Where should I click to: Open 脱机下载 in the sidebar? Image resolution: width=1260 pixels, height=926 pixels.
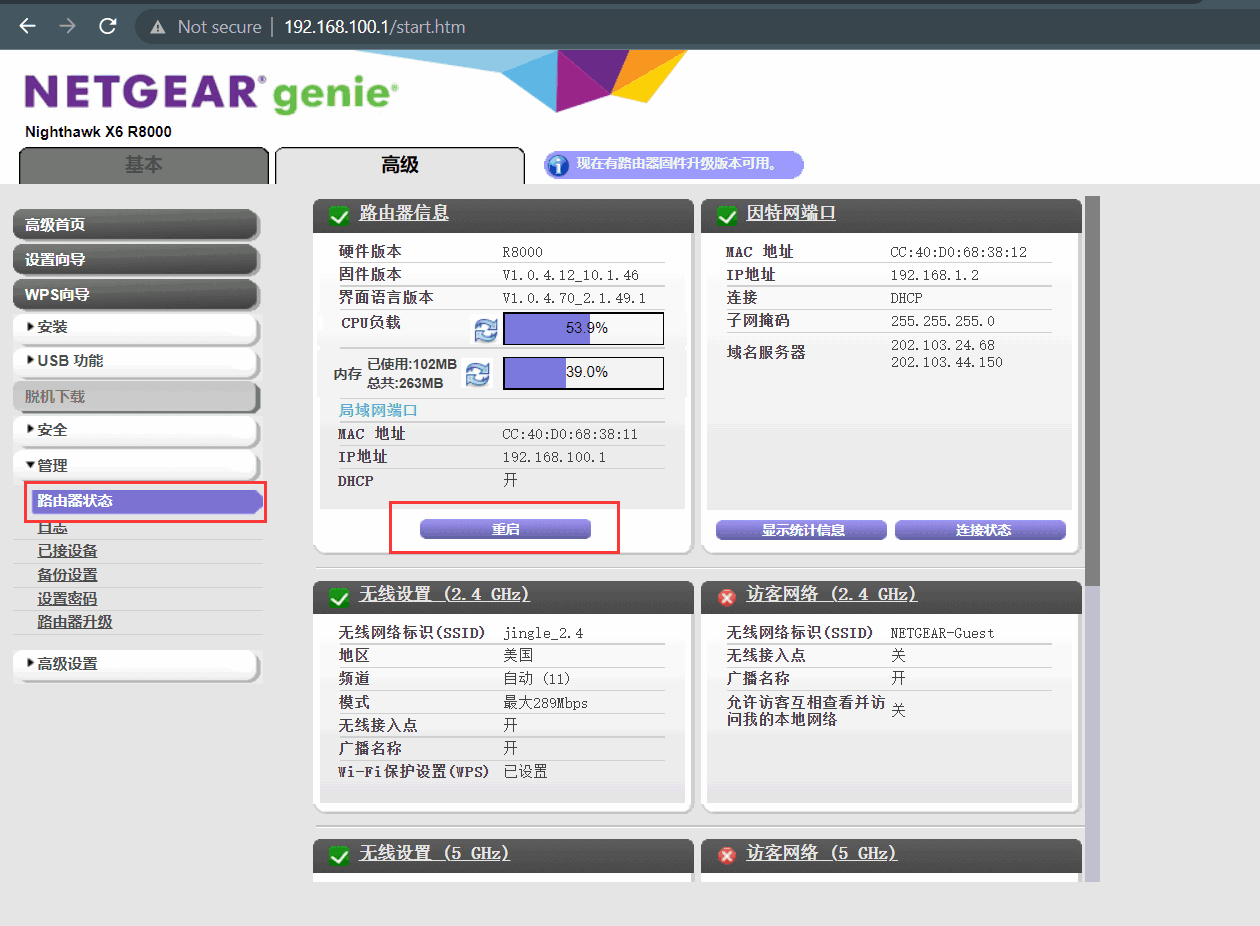(136, 396)
